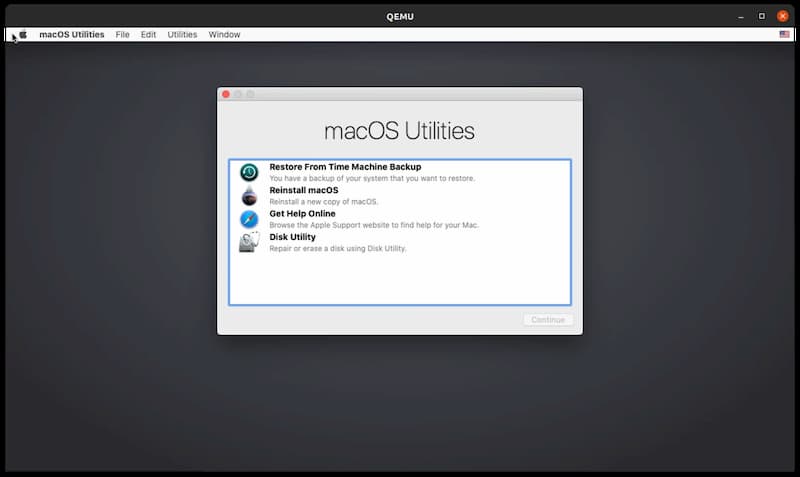This screenshot has width=800, height=477.
Task: Close the QEMU window
Action: tap(782, 16)
